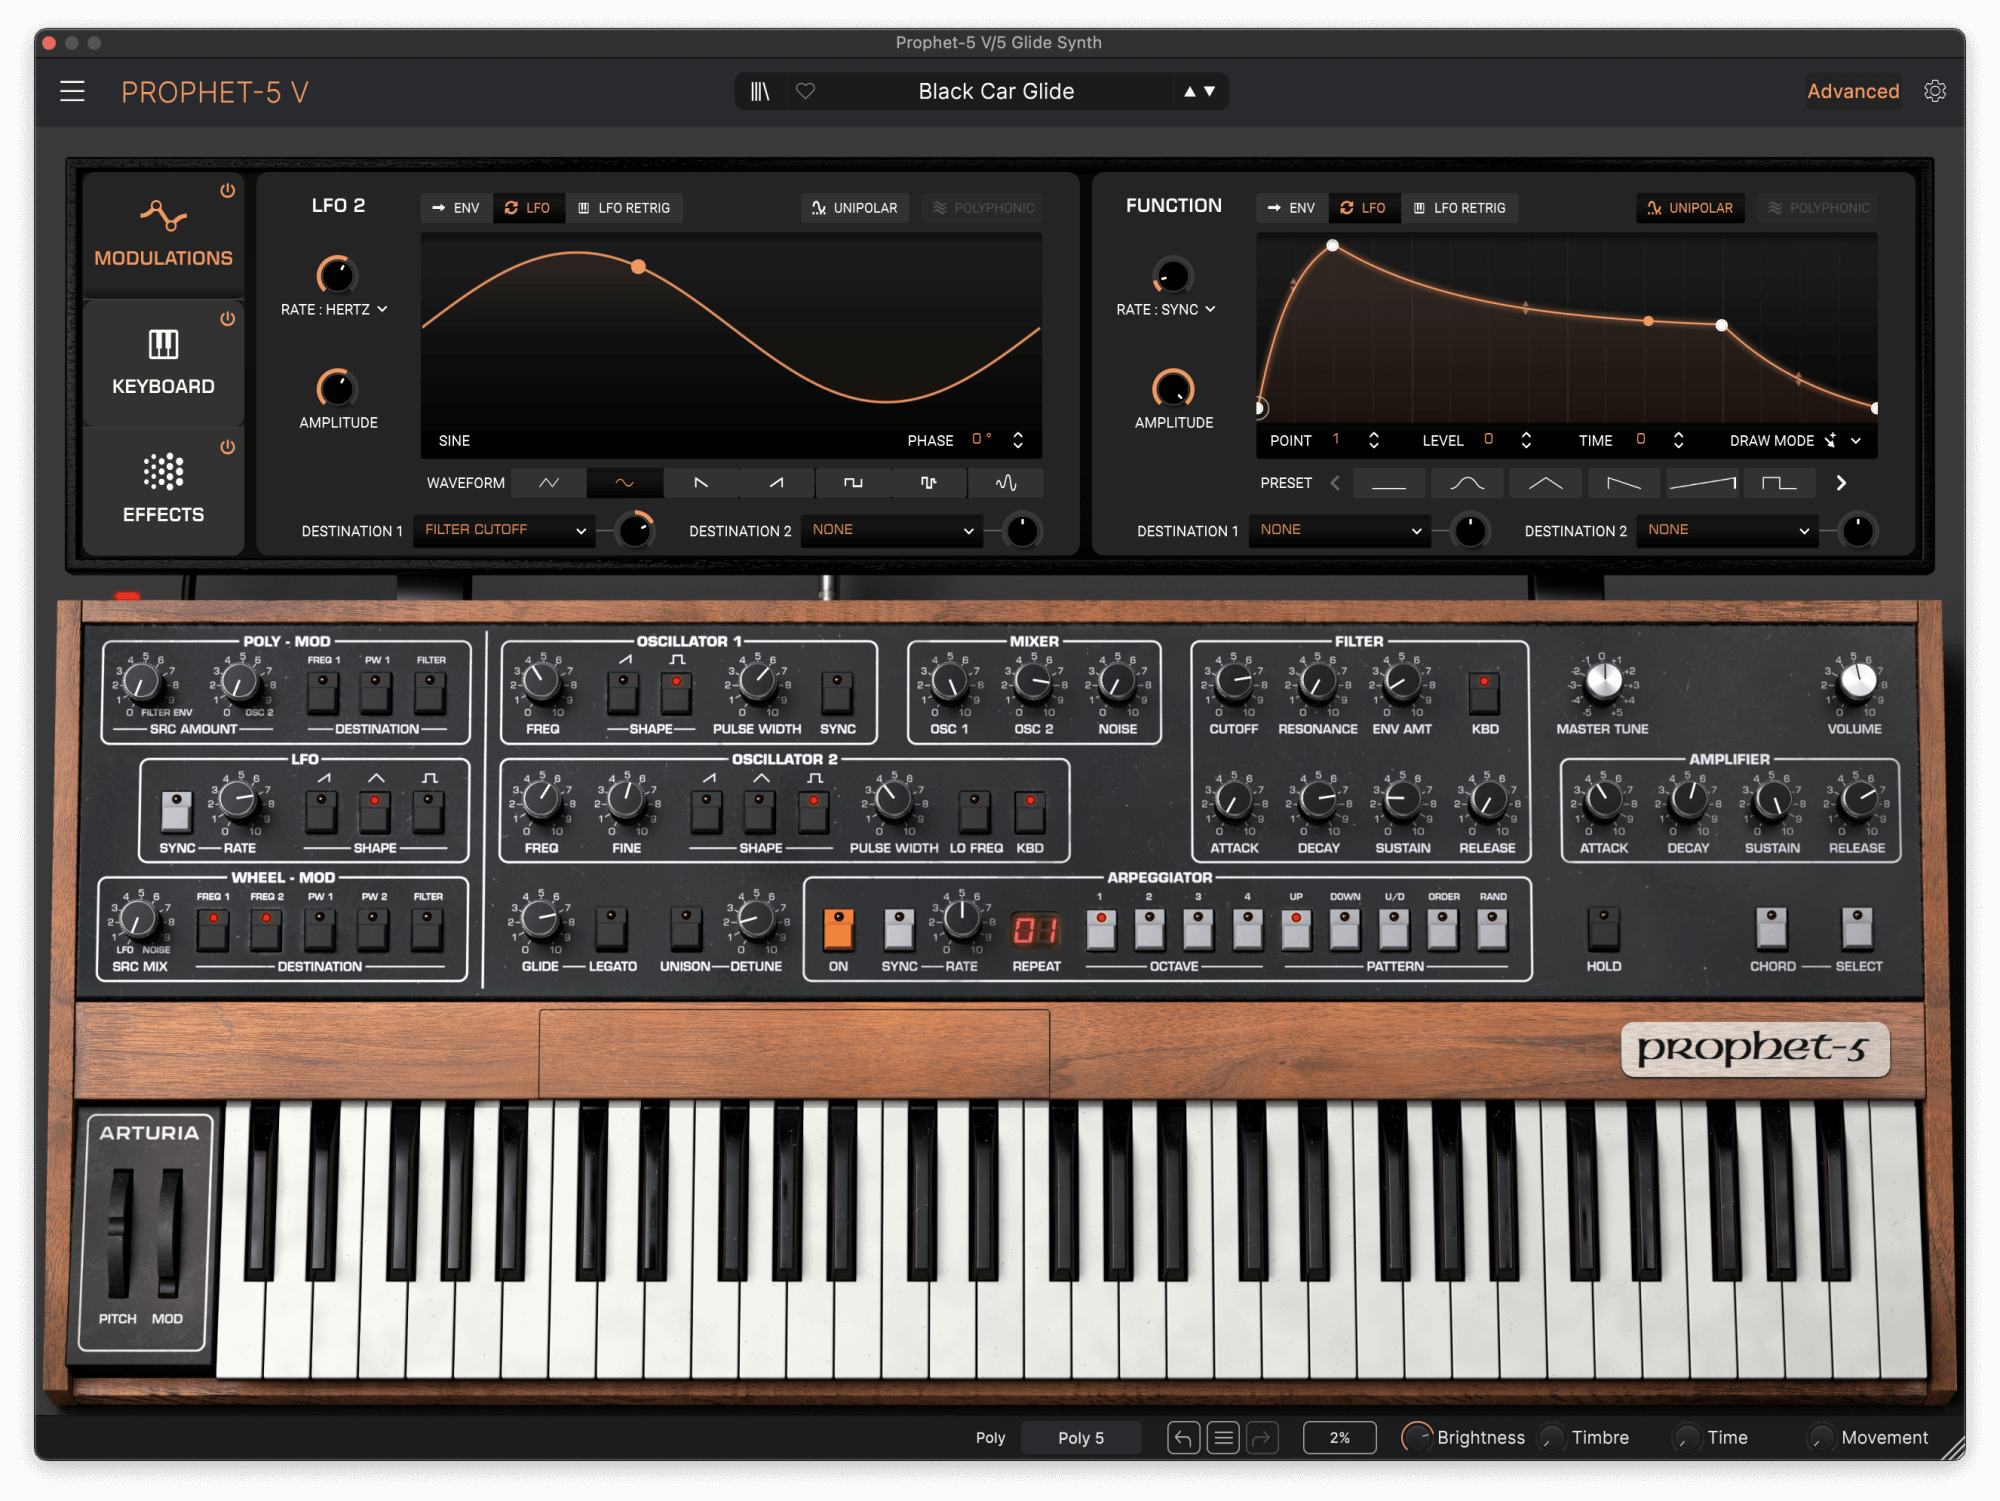This screenshot has height=1501, width=2000.
Task: Toggle the arpeggiator ON switch
Action: coord(838,930)
